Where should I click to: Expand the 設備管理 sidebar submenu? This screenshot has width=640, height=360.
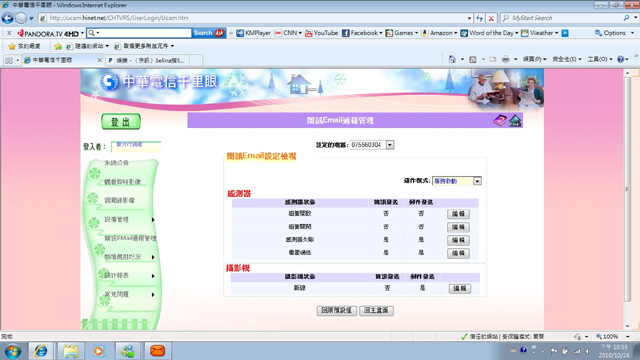(153, 220)
